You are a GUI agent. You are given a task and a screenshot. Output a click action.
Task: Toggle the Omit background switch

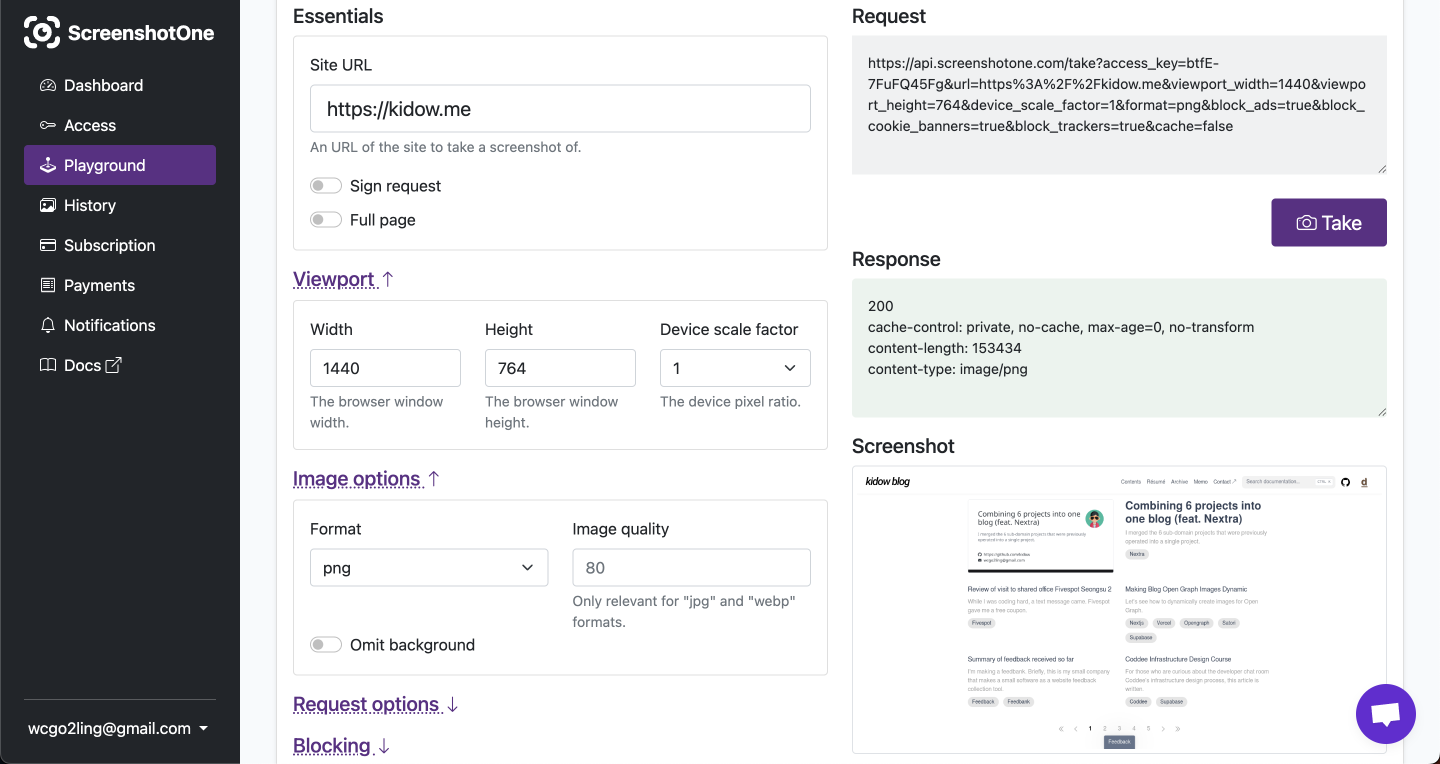(x=326, y=645)
